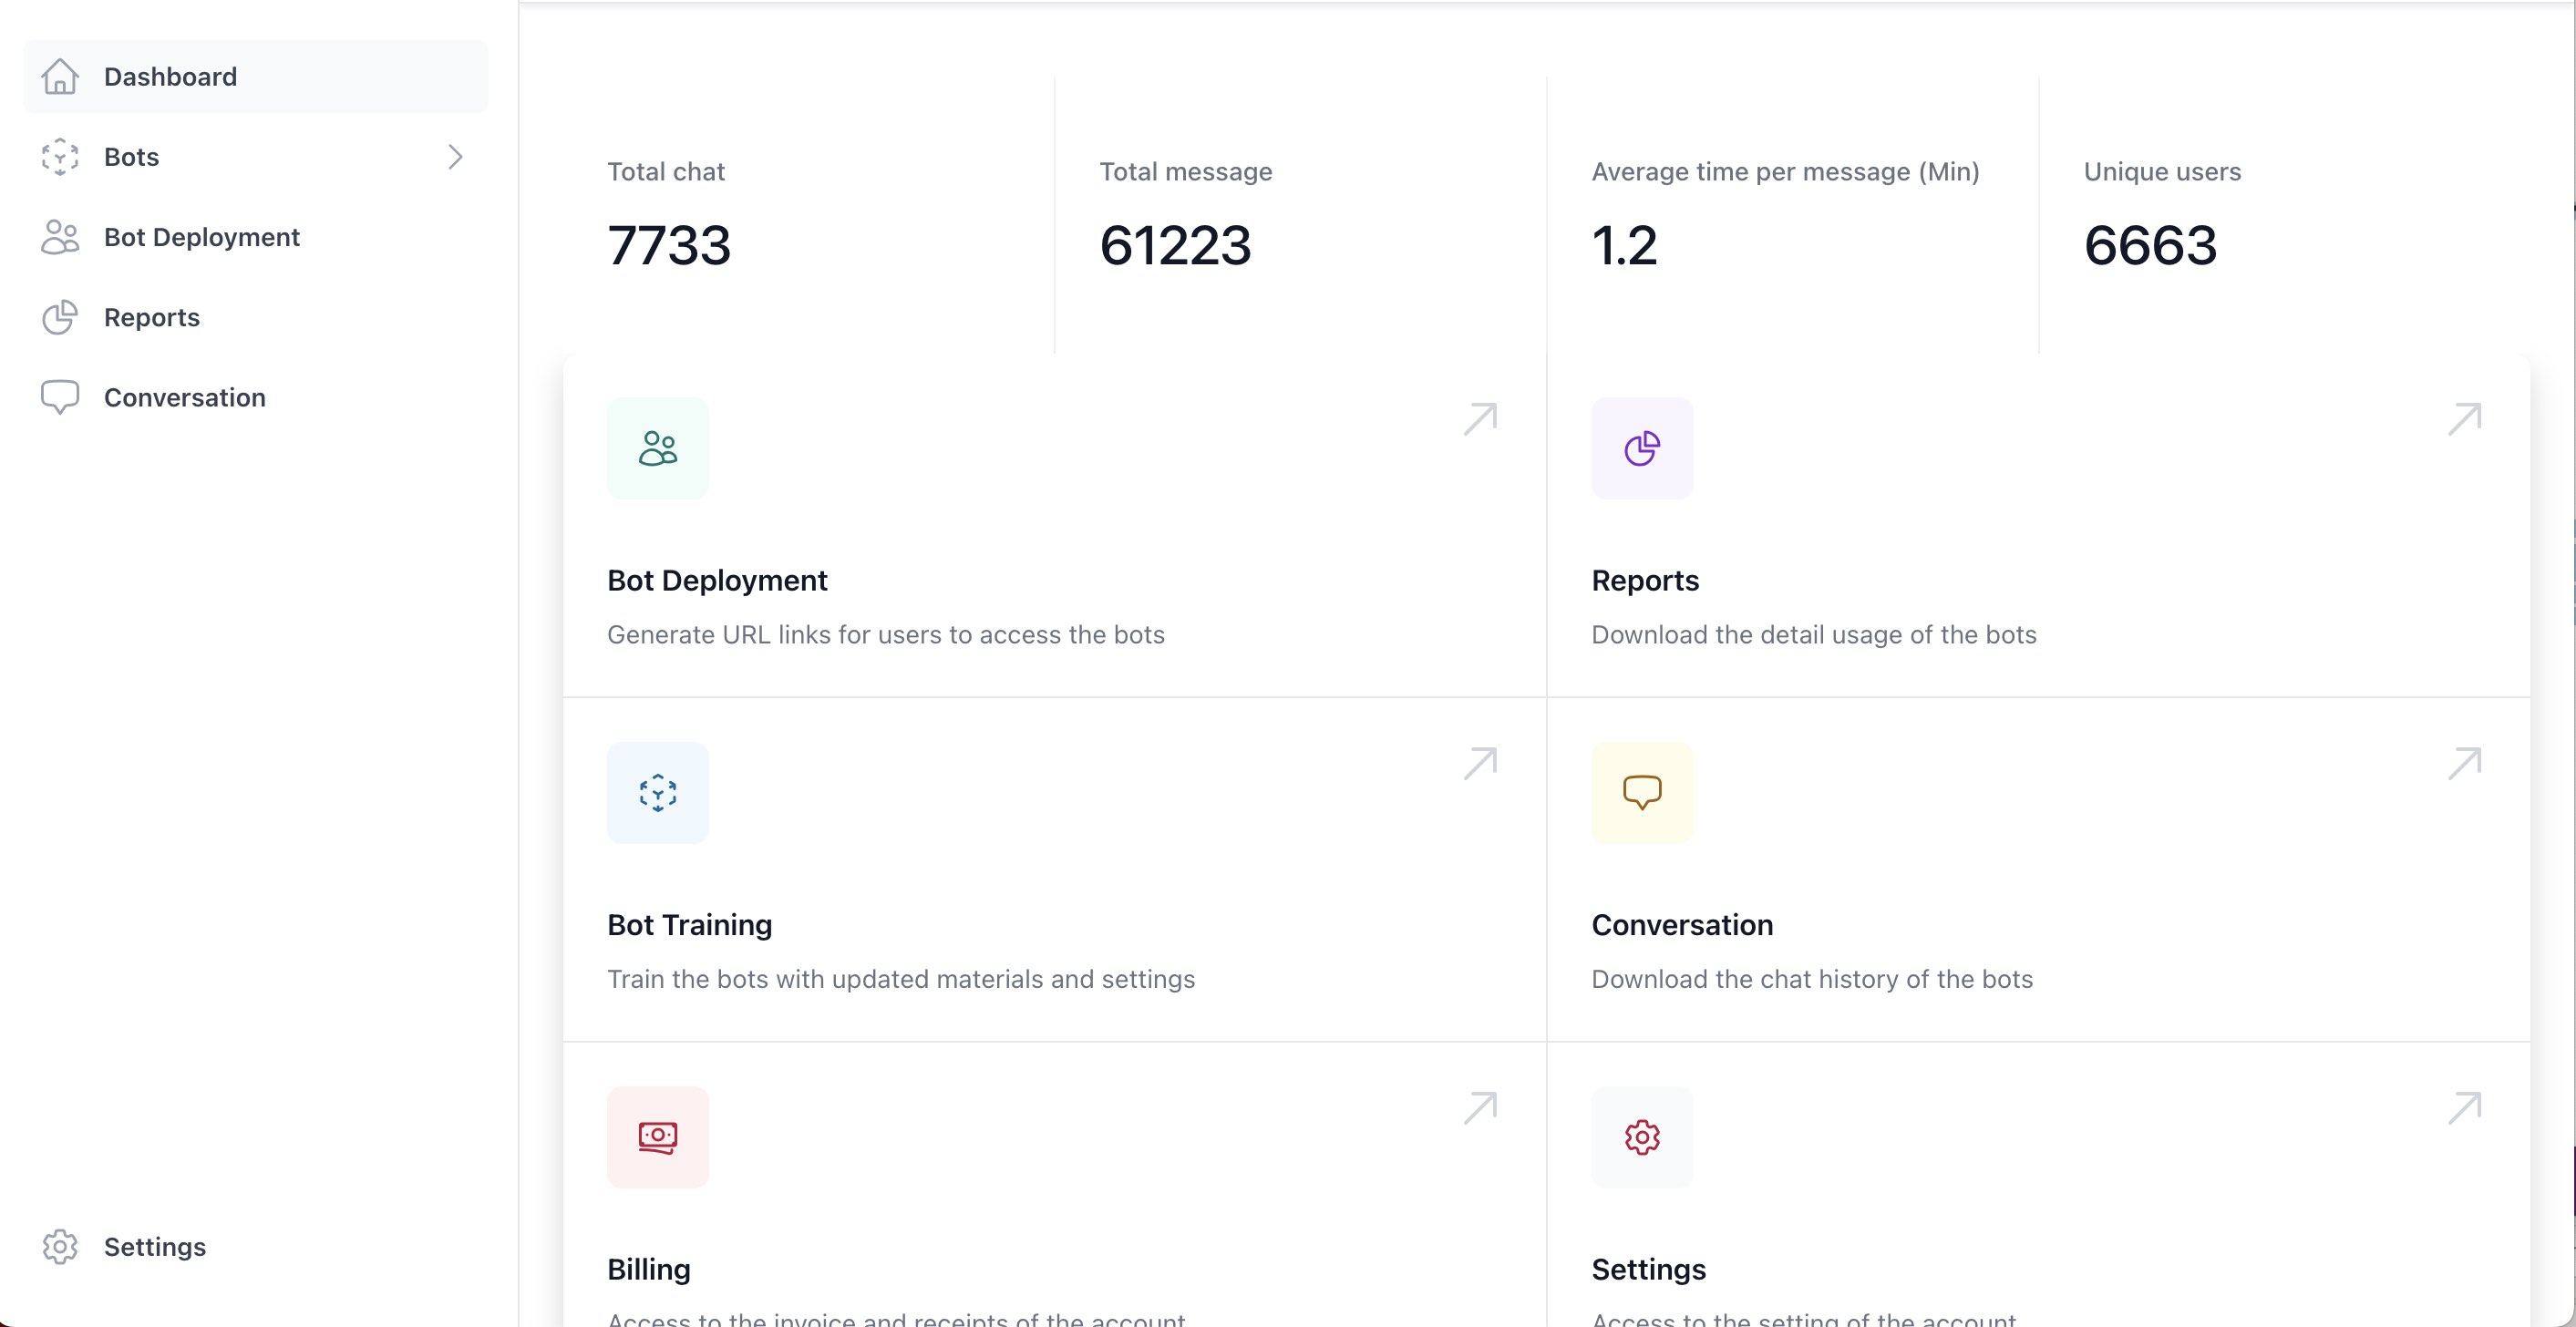
Task: Click the yellow Conversation card icon
Action: (1642, 793)
